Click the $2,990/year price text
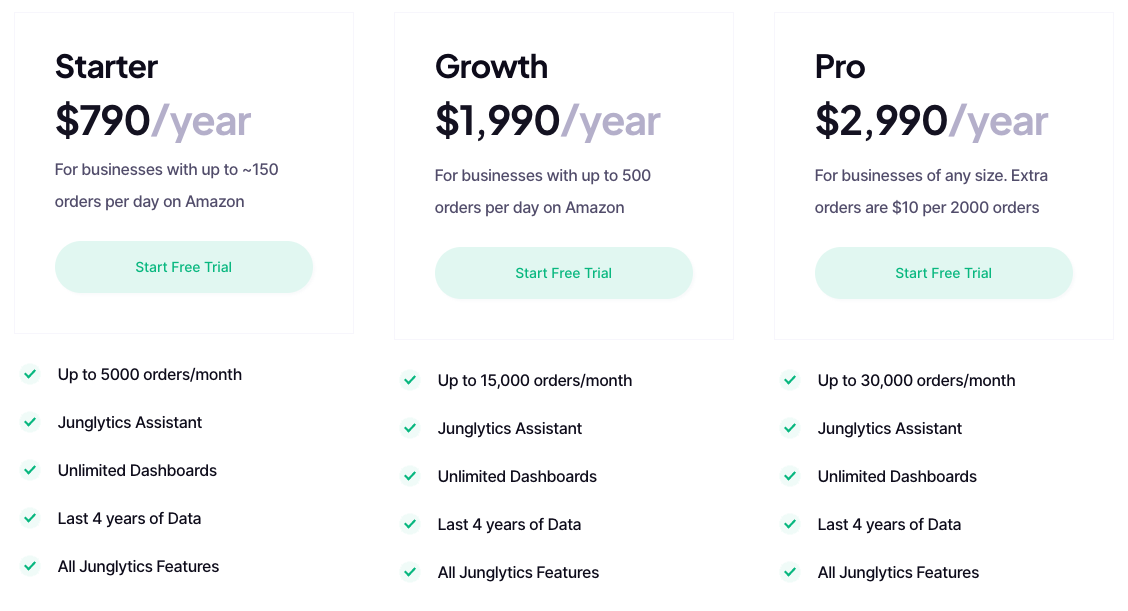Viewport: 1128px width, 611px height. 931,121
